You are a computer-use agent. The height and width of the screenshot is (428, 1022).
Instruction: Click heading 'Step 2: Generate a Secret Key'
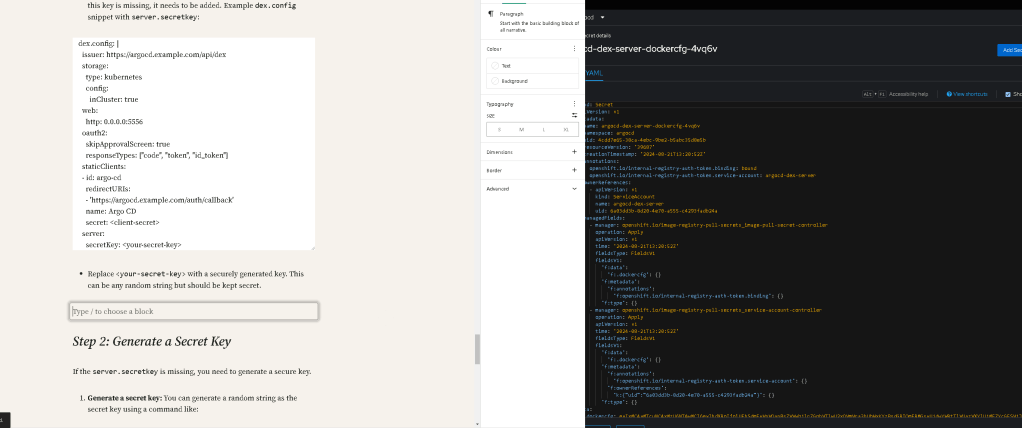point(151,341)
